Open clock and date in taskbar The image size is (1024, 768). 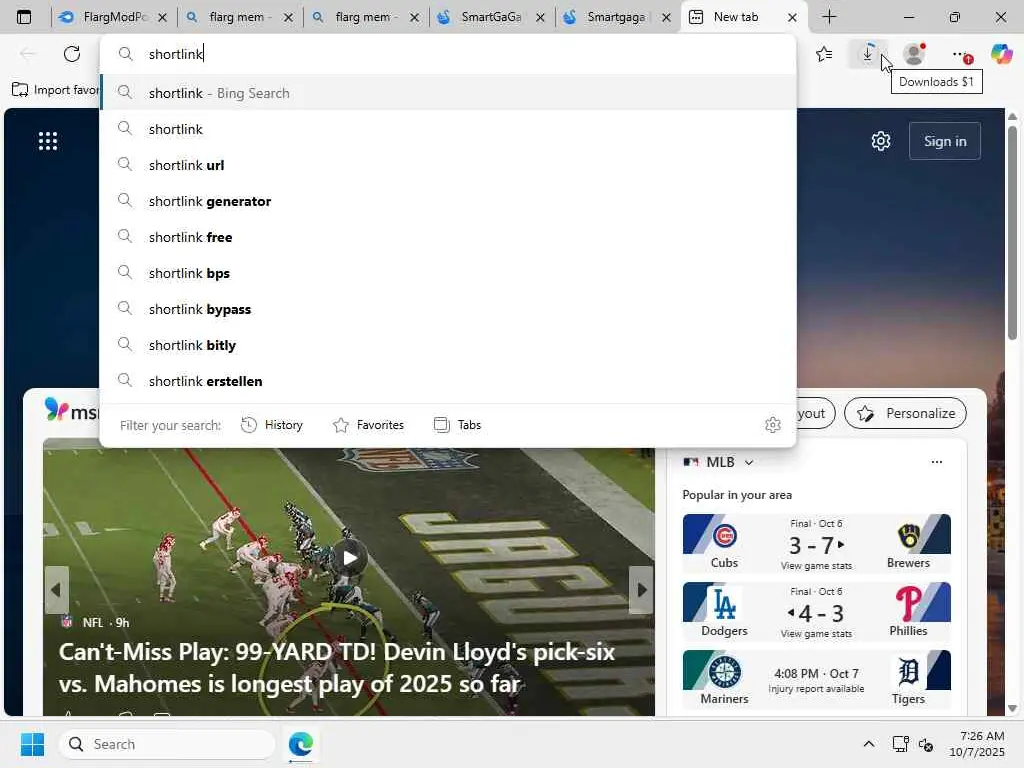[x=976, y=744]
